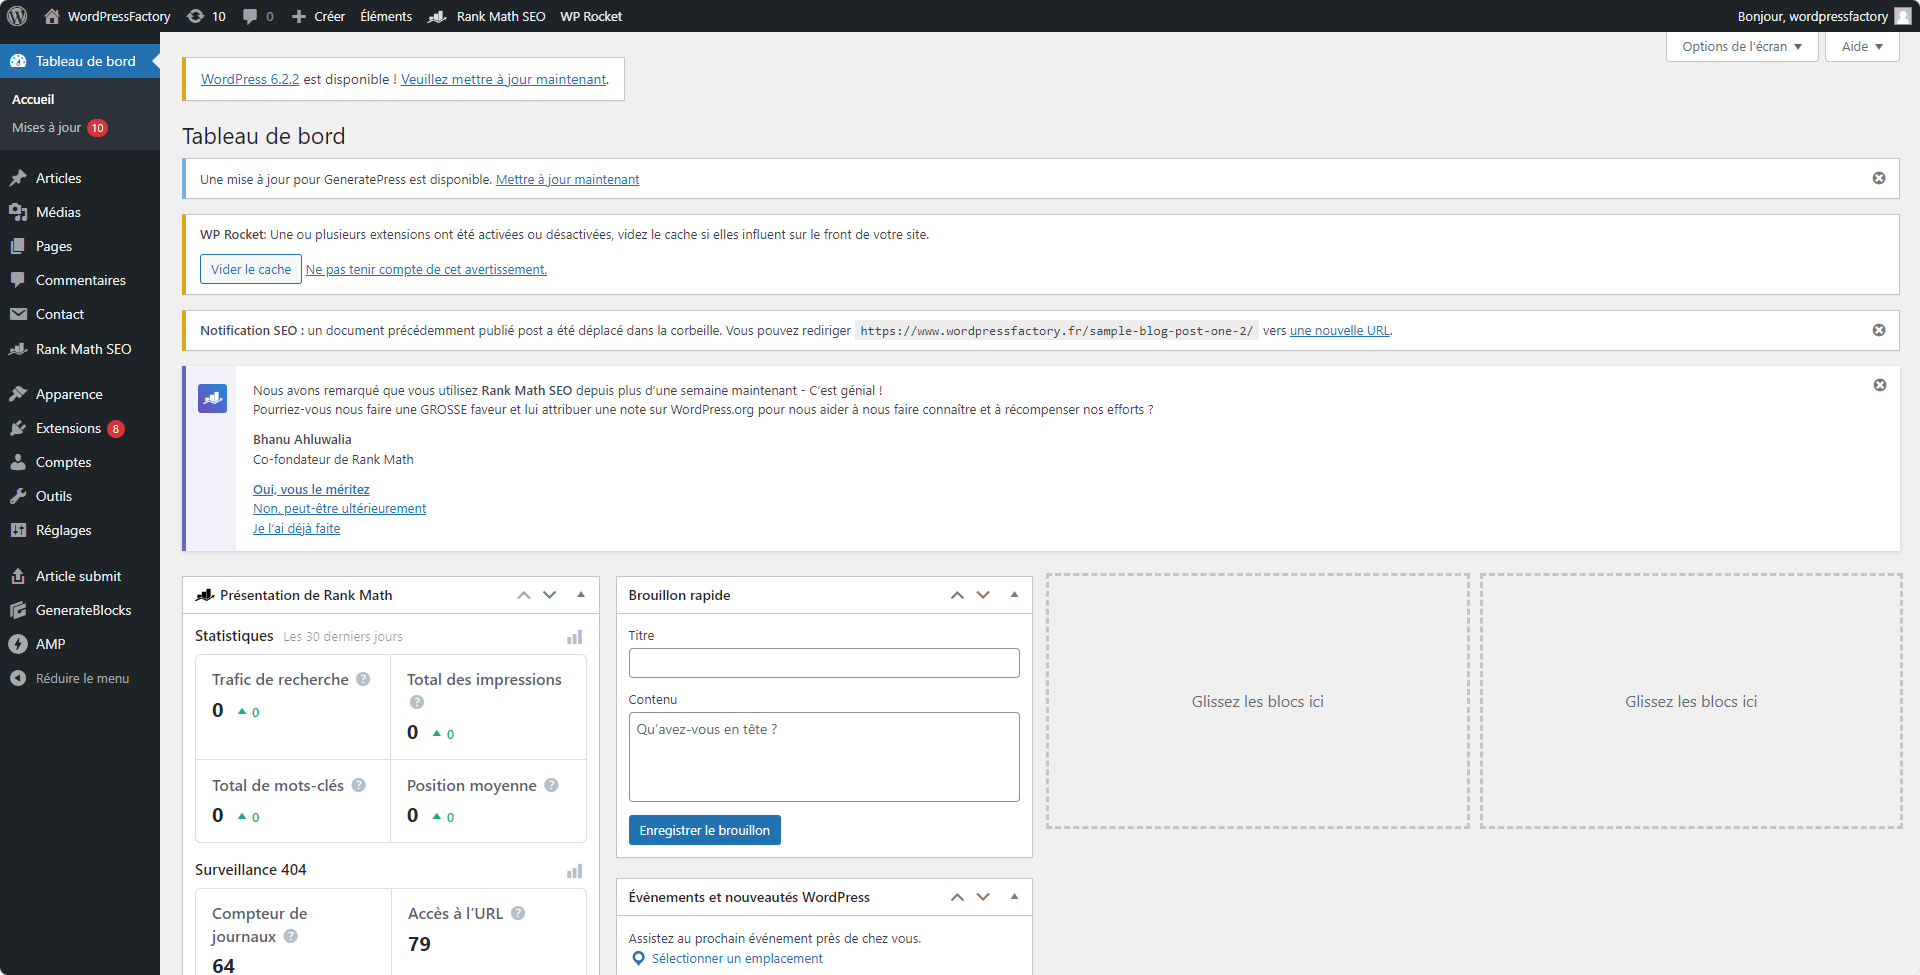Click the WordPress logo in admin bar
Screen dimensions: 1920x975
pyautogui.click(x=17, y=16)
